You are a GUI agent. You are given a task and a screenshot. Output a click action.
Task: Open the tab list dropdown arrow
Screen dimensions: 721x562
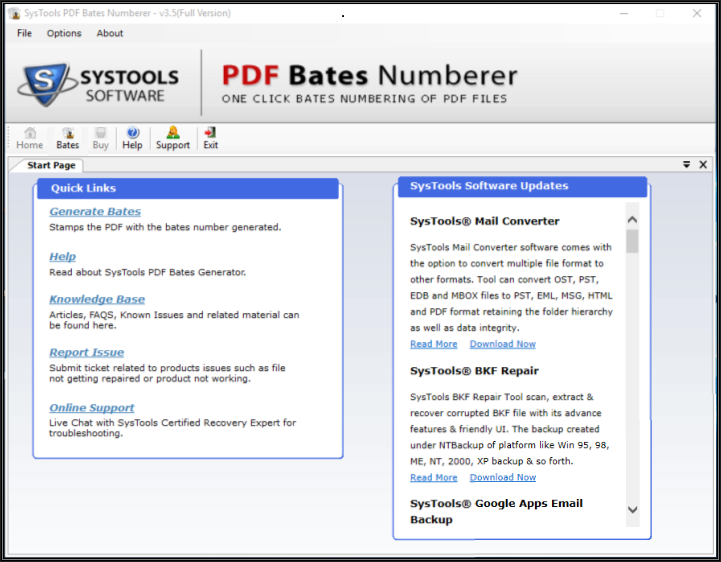tap(687, 165)
